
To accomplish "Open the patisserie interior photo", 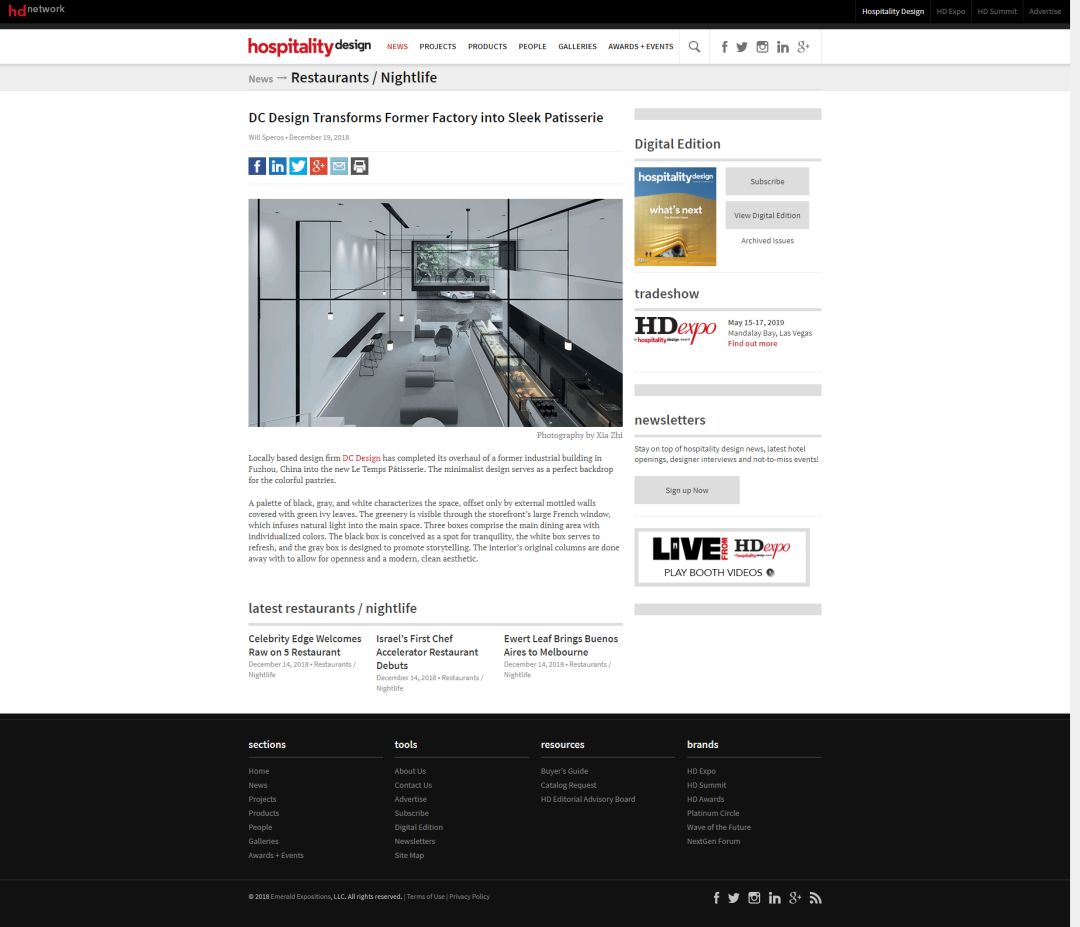I will coord(435,312).
